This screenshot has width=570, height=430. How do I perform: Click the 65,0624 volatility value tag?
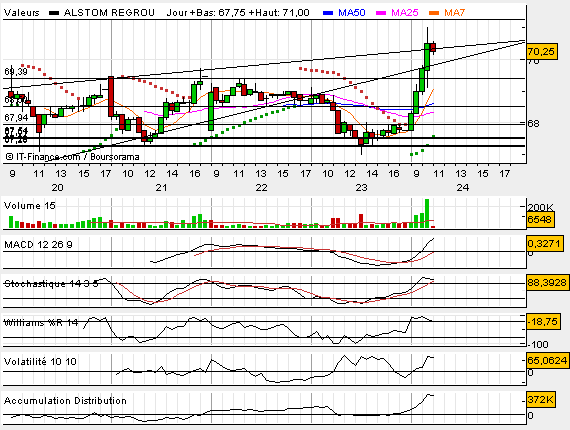click(x=547, y=361)
